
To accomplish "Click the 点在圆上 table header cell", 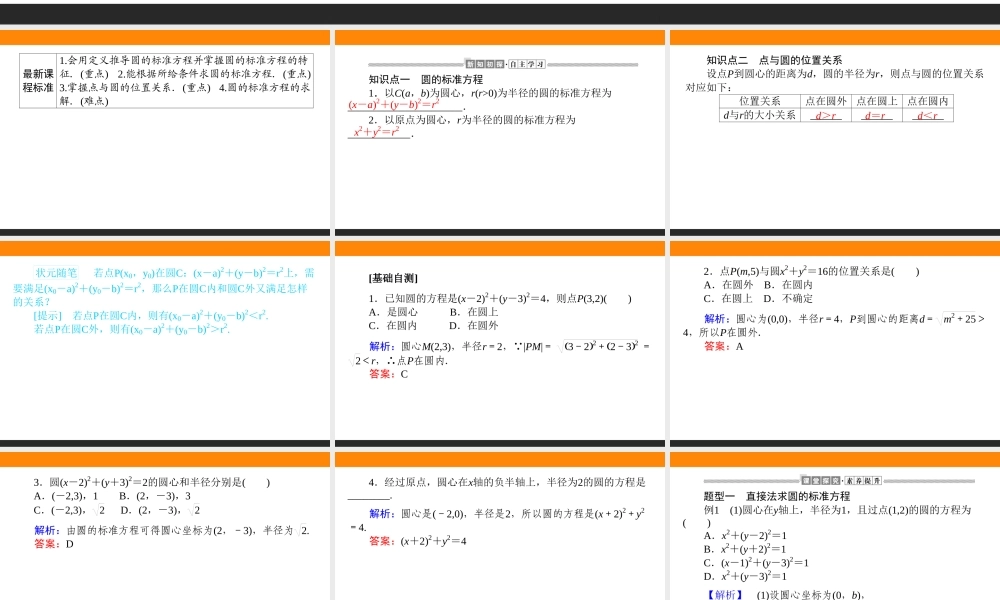I will (x=877, y=101).
